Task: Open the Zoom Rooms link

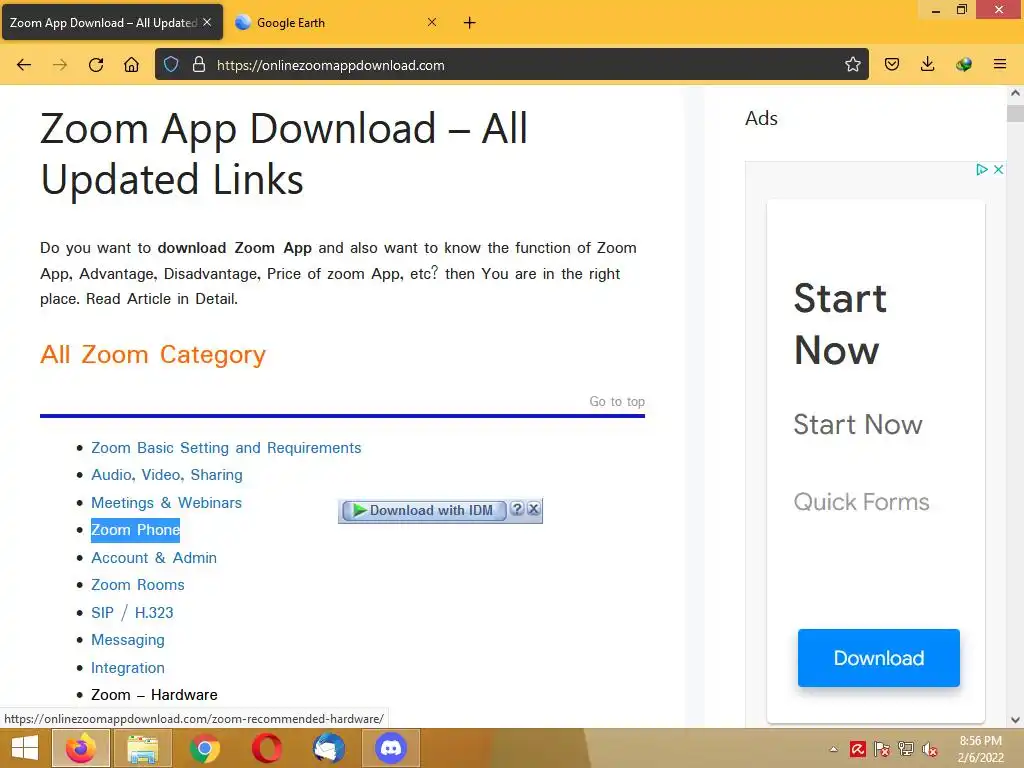Action: [x=138, y=585]
